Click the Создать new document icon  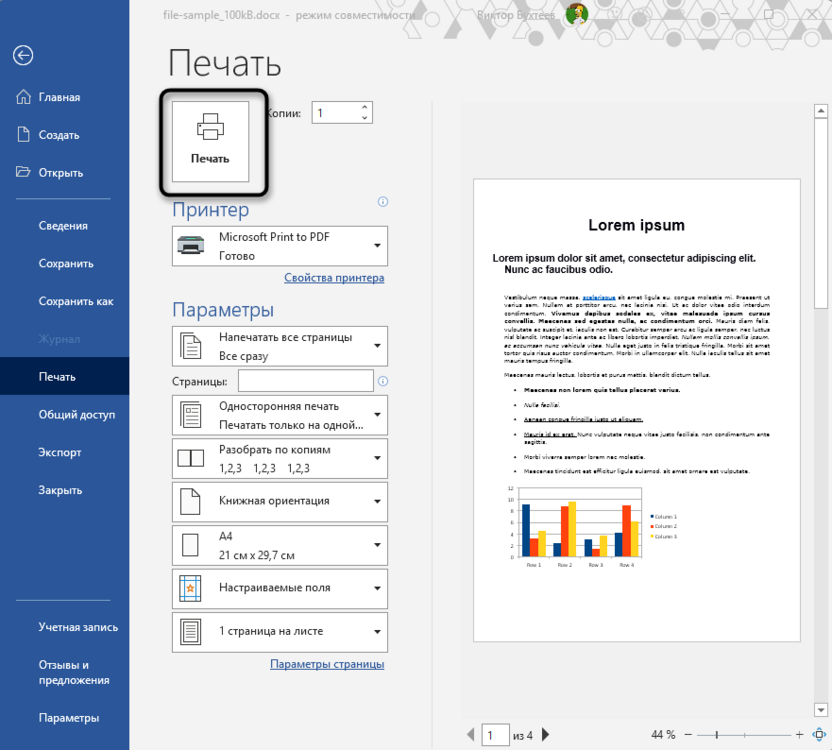click(23, 135)
